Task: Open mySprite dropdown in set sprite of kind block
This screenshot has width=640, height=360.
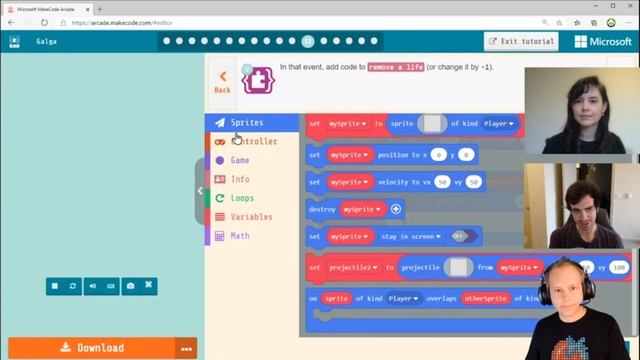Action: coord(348,124)
